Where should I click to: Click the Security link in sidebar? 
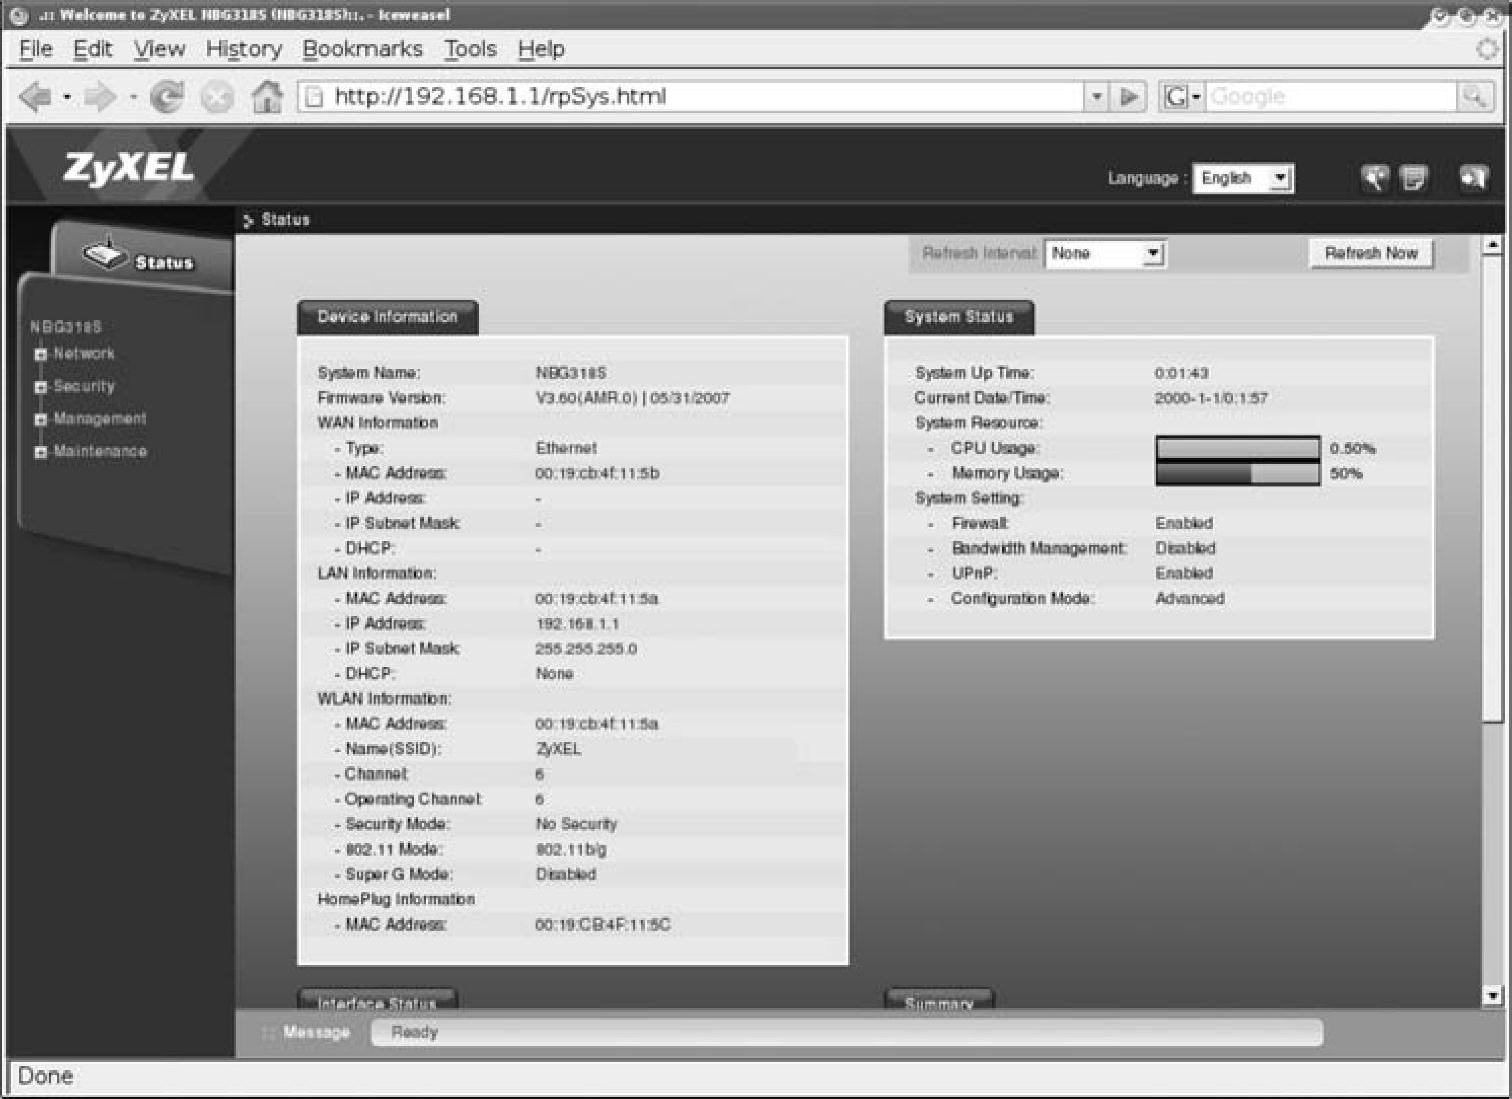[x=84, y=387]
